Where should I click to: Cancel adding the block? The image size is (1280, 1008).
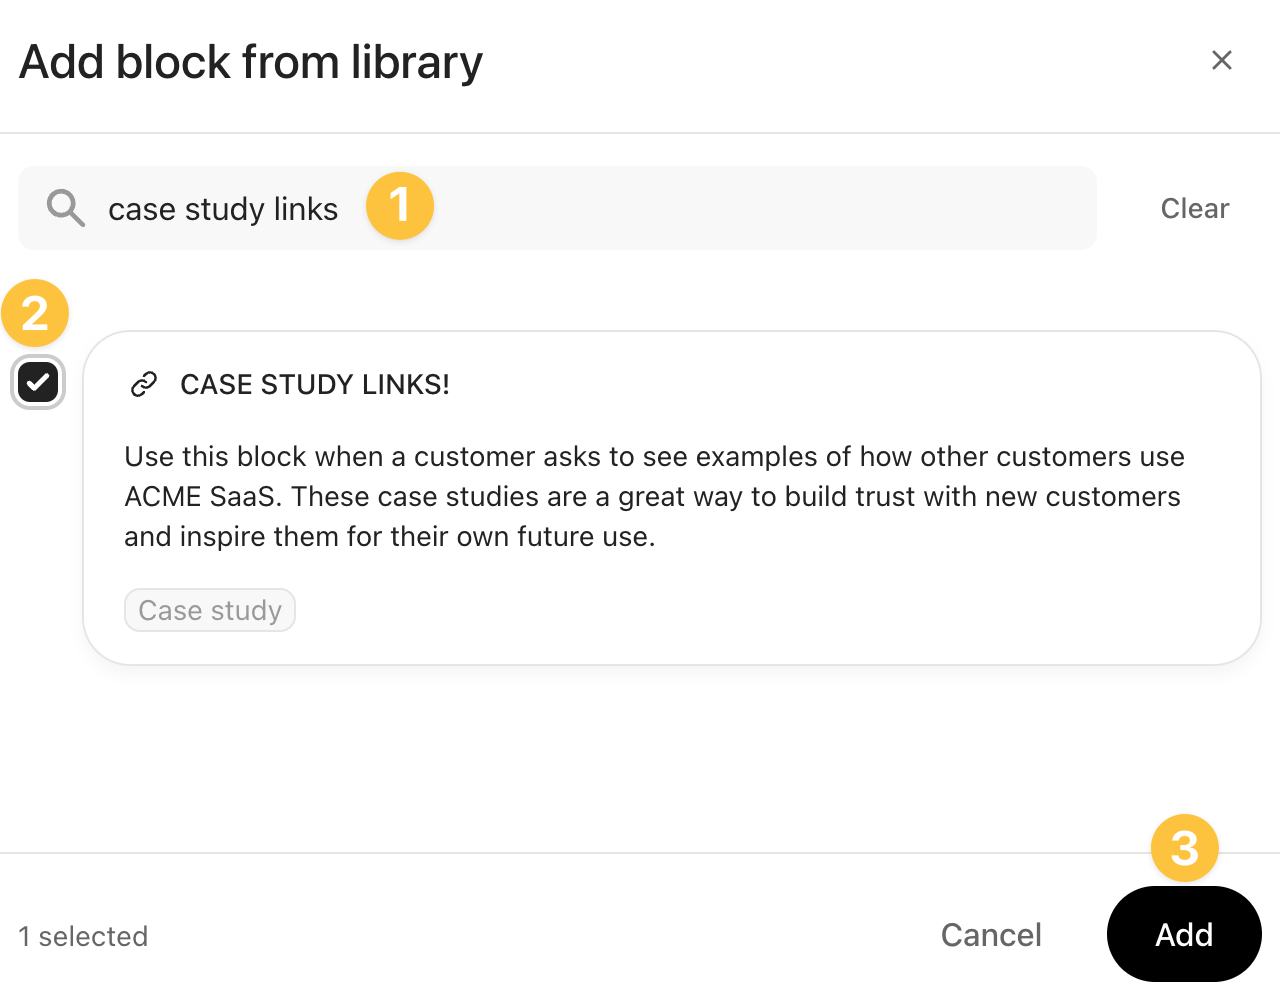[990, 935]
